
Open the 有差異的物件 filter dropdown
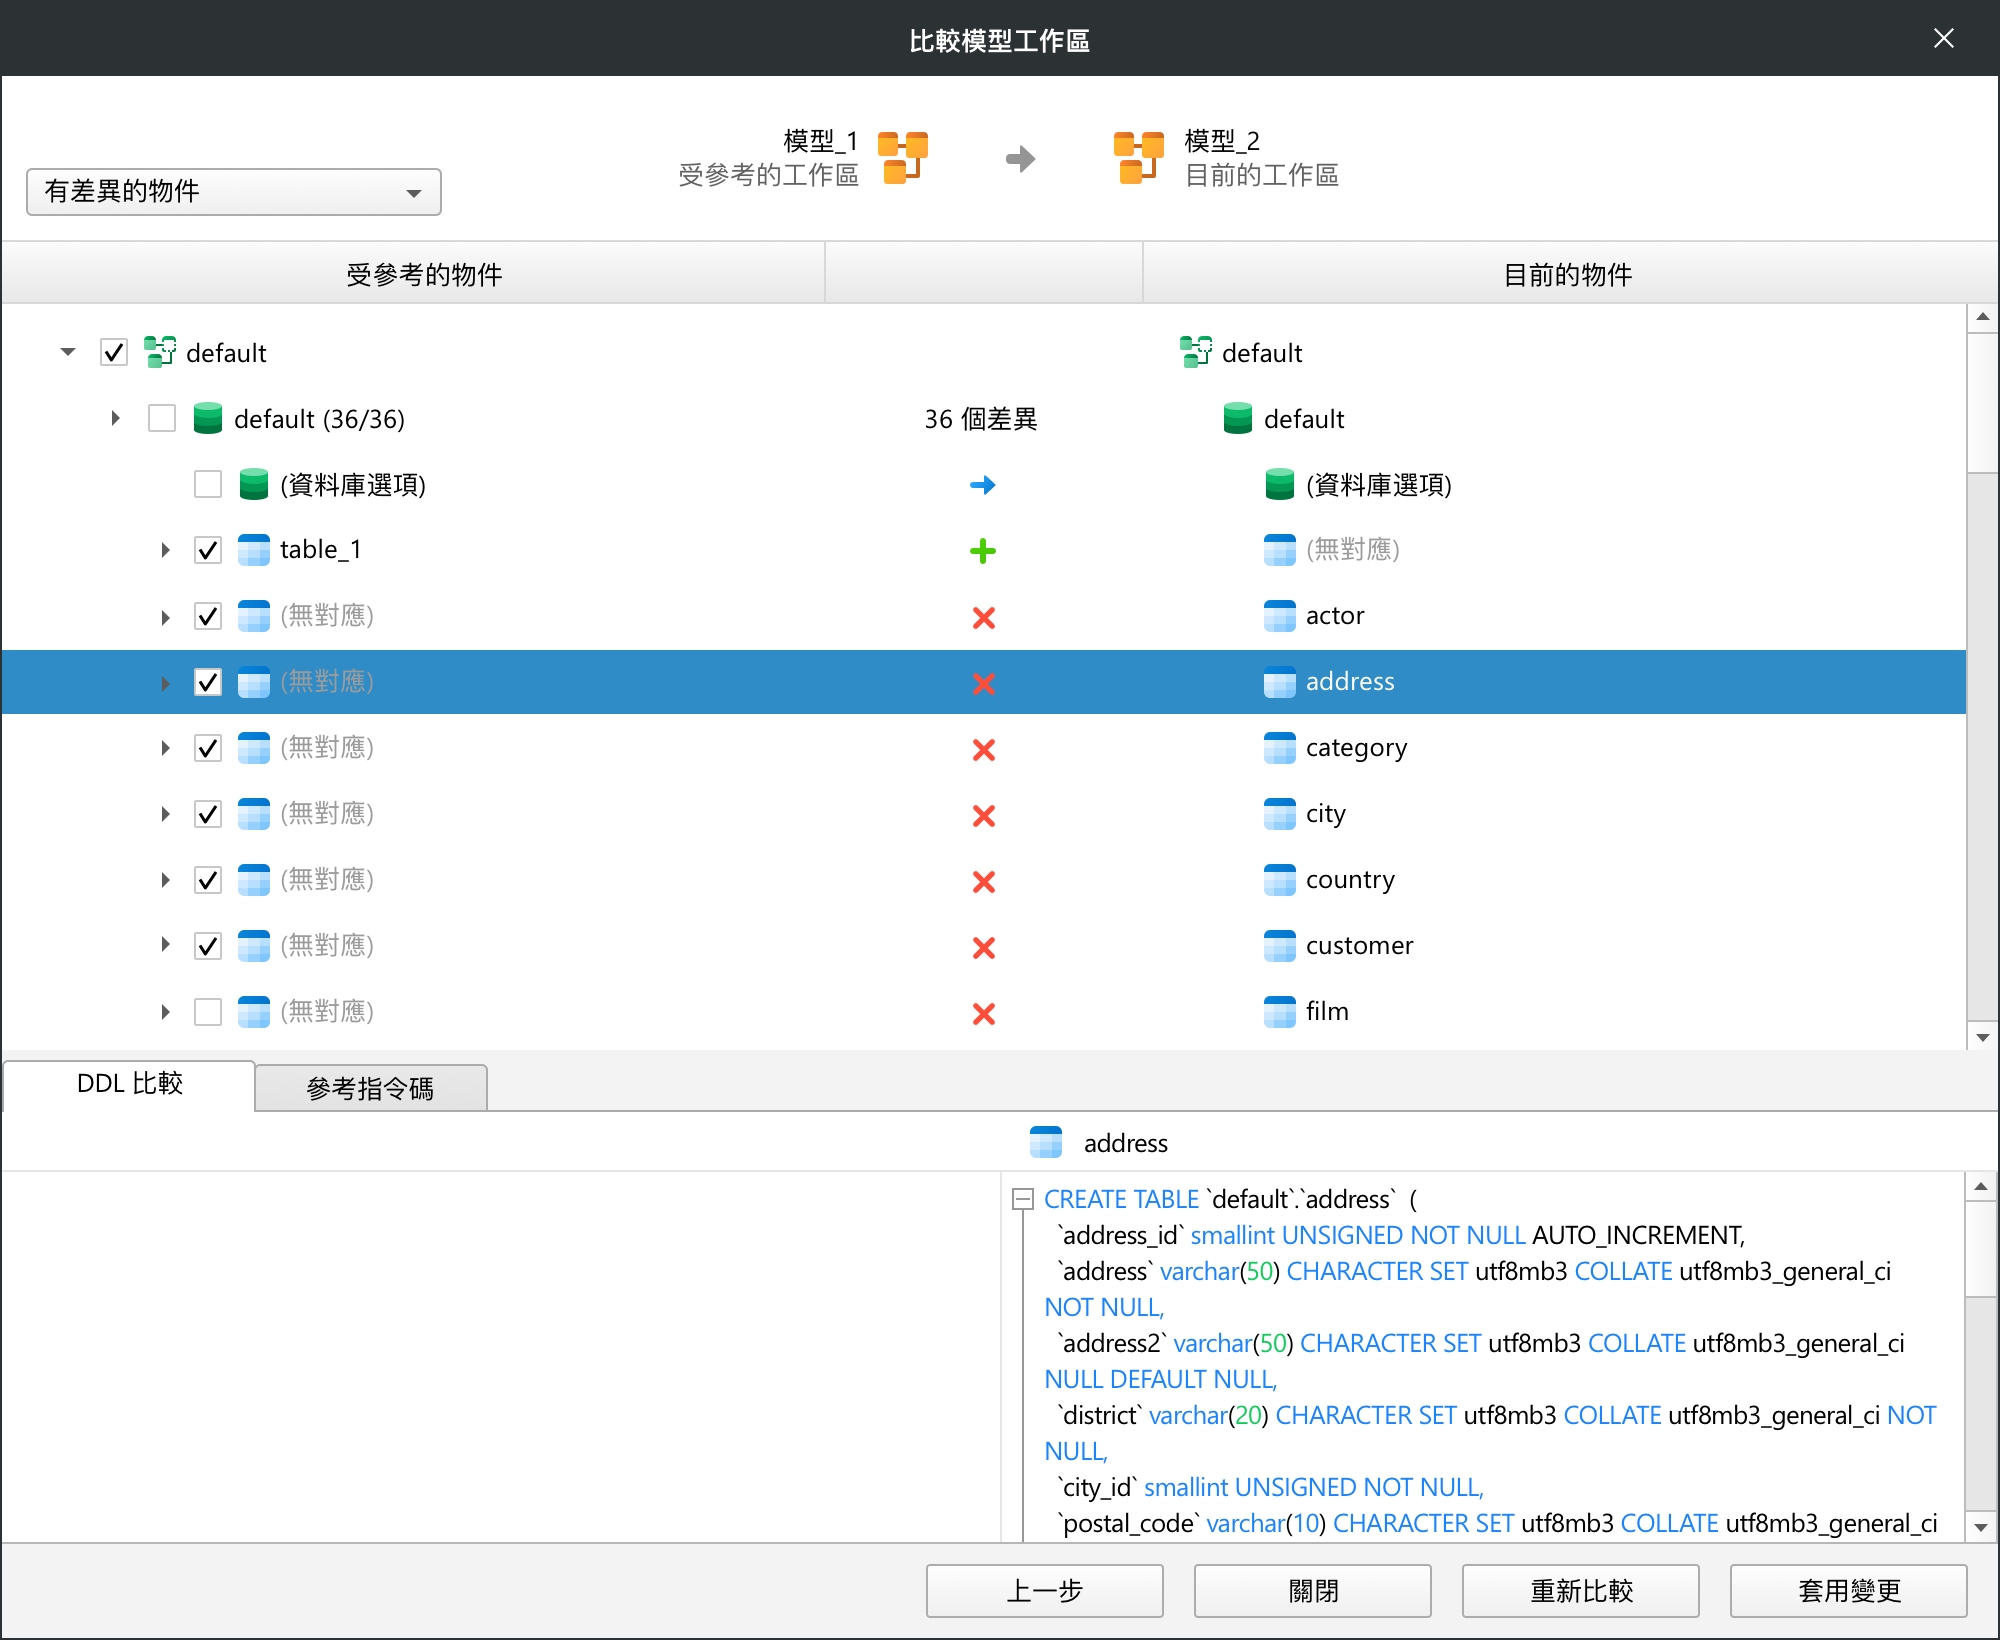click(234, 192)
